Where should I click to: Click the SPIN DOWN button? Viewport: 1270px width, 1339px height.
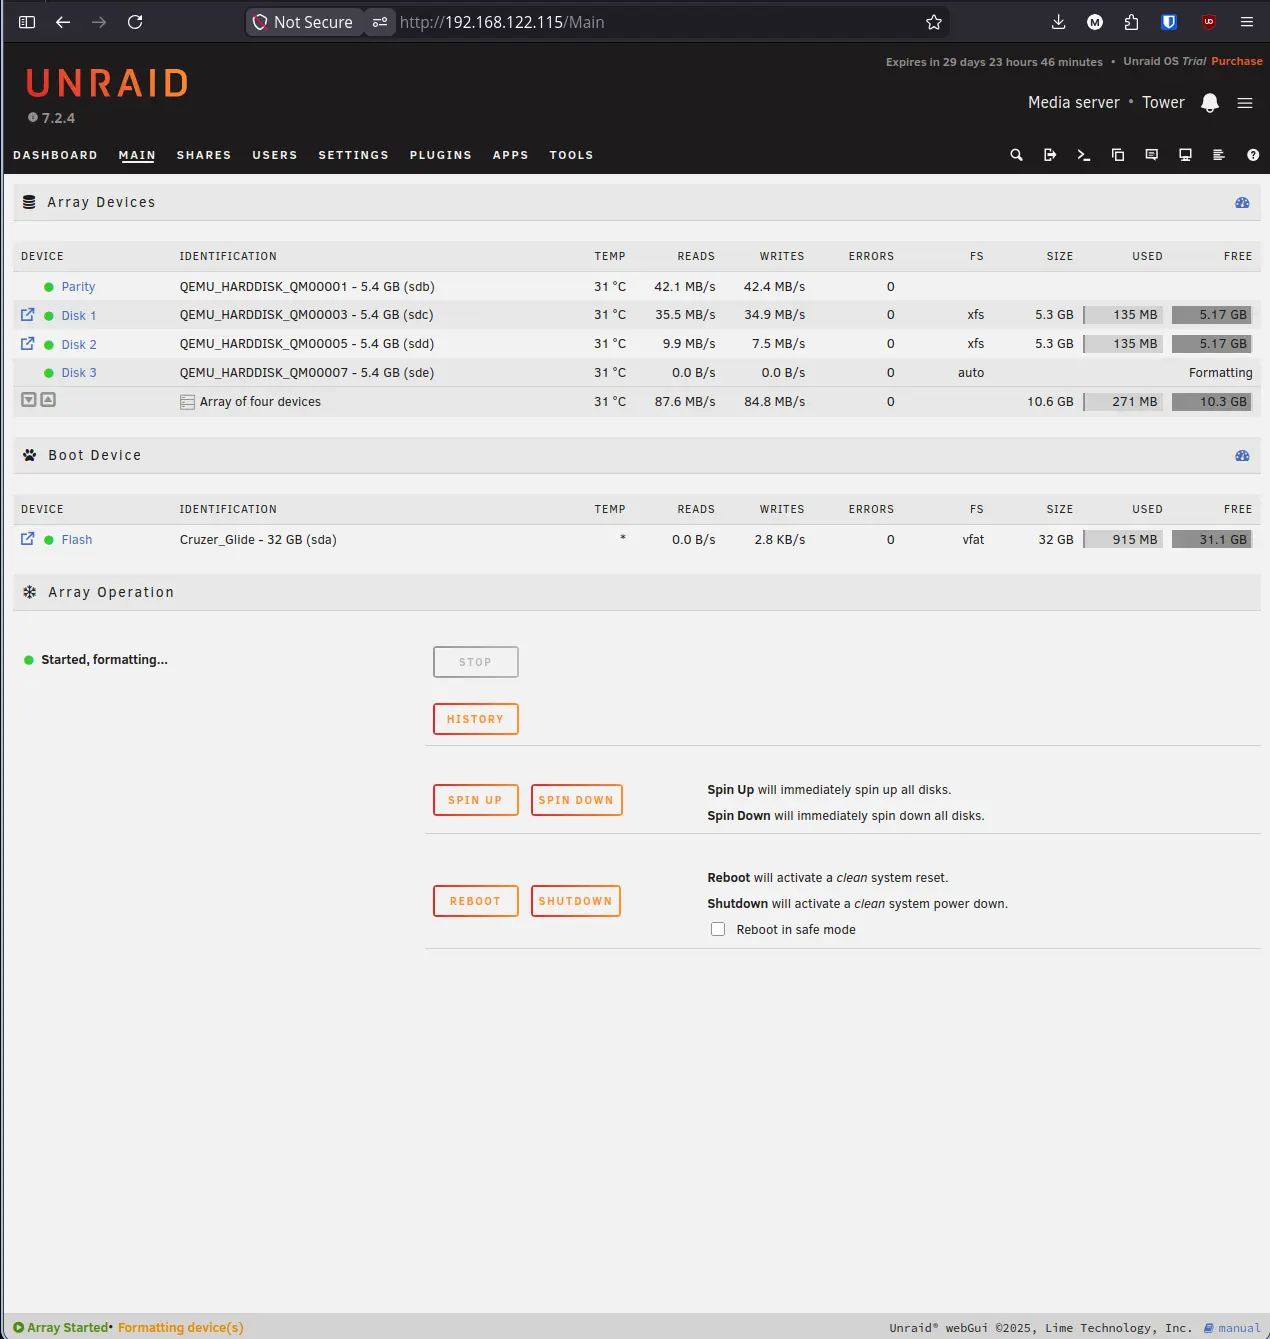[576, 800]
